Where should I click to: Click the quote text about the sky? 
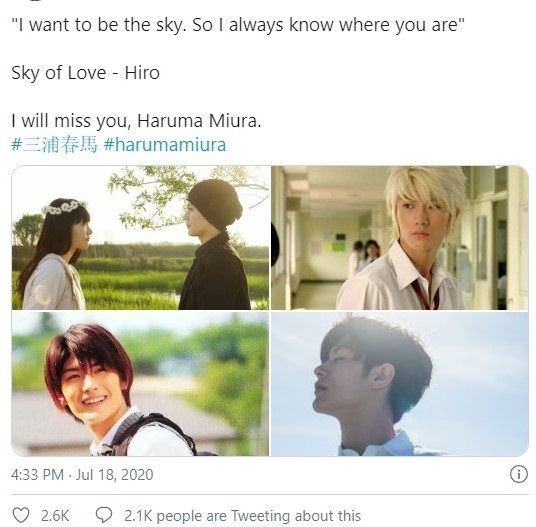point(238,25)
